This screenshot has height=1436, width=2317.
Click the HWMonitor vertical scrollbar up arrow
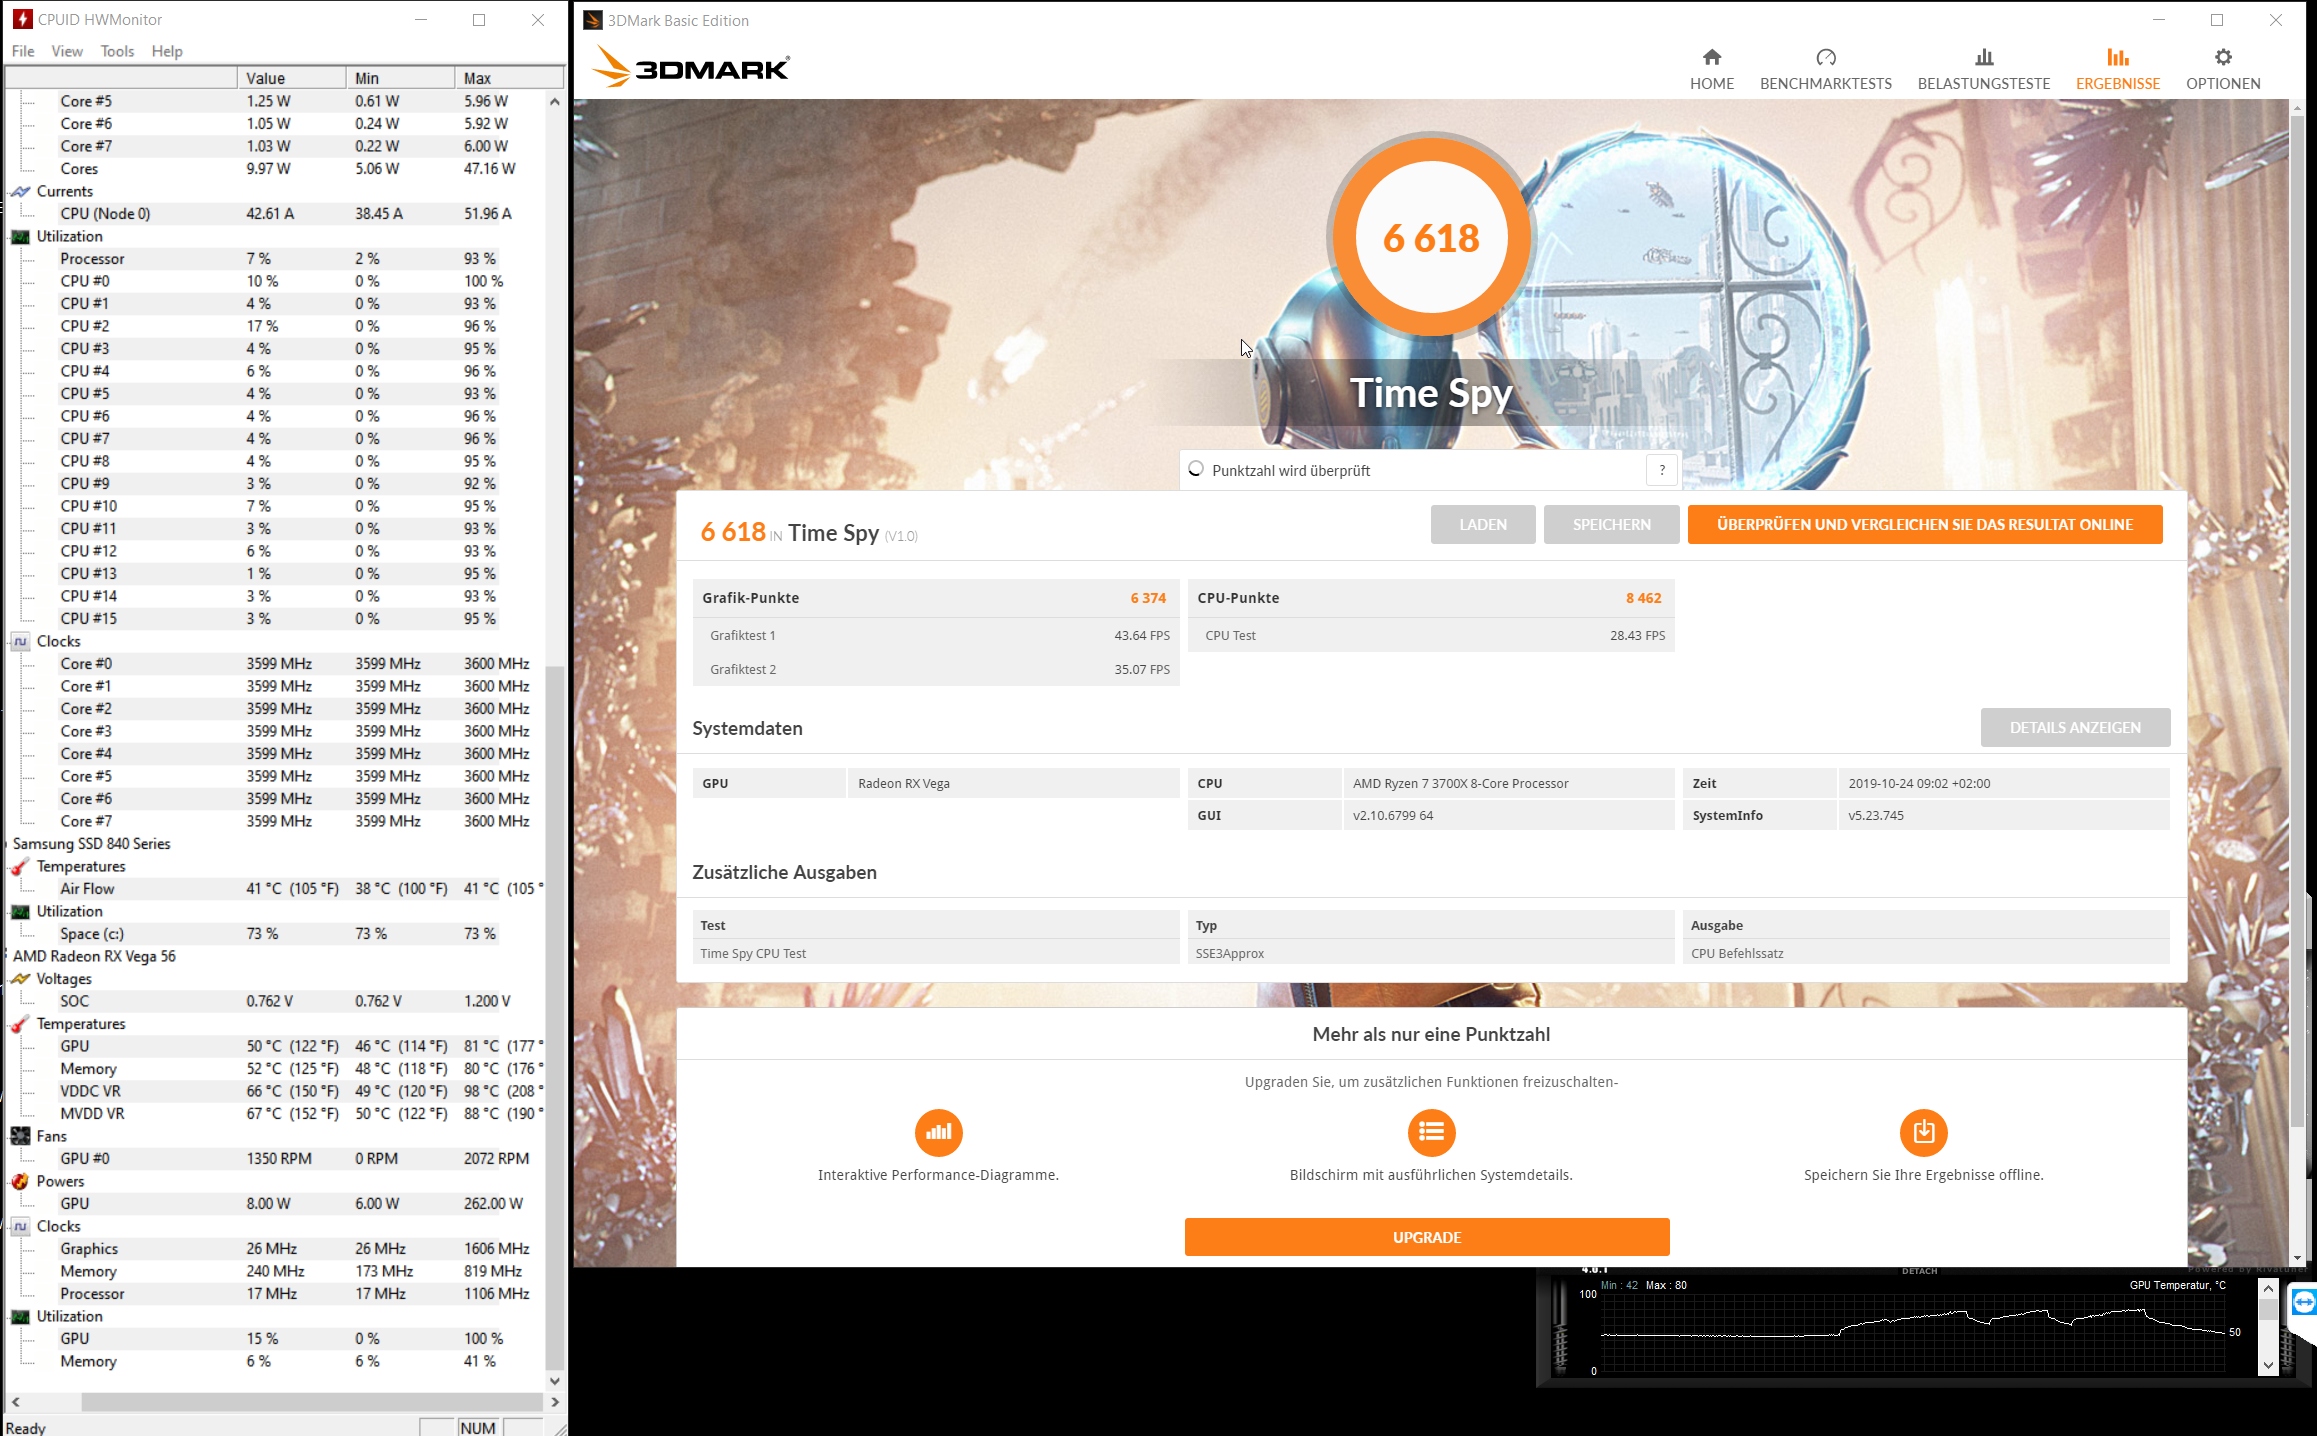[555, 101]
